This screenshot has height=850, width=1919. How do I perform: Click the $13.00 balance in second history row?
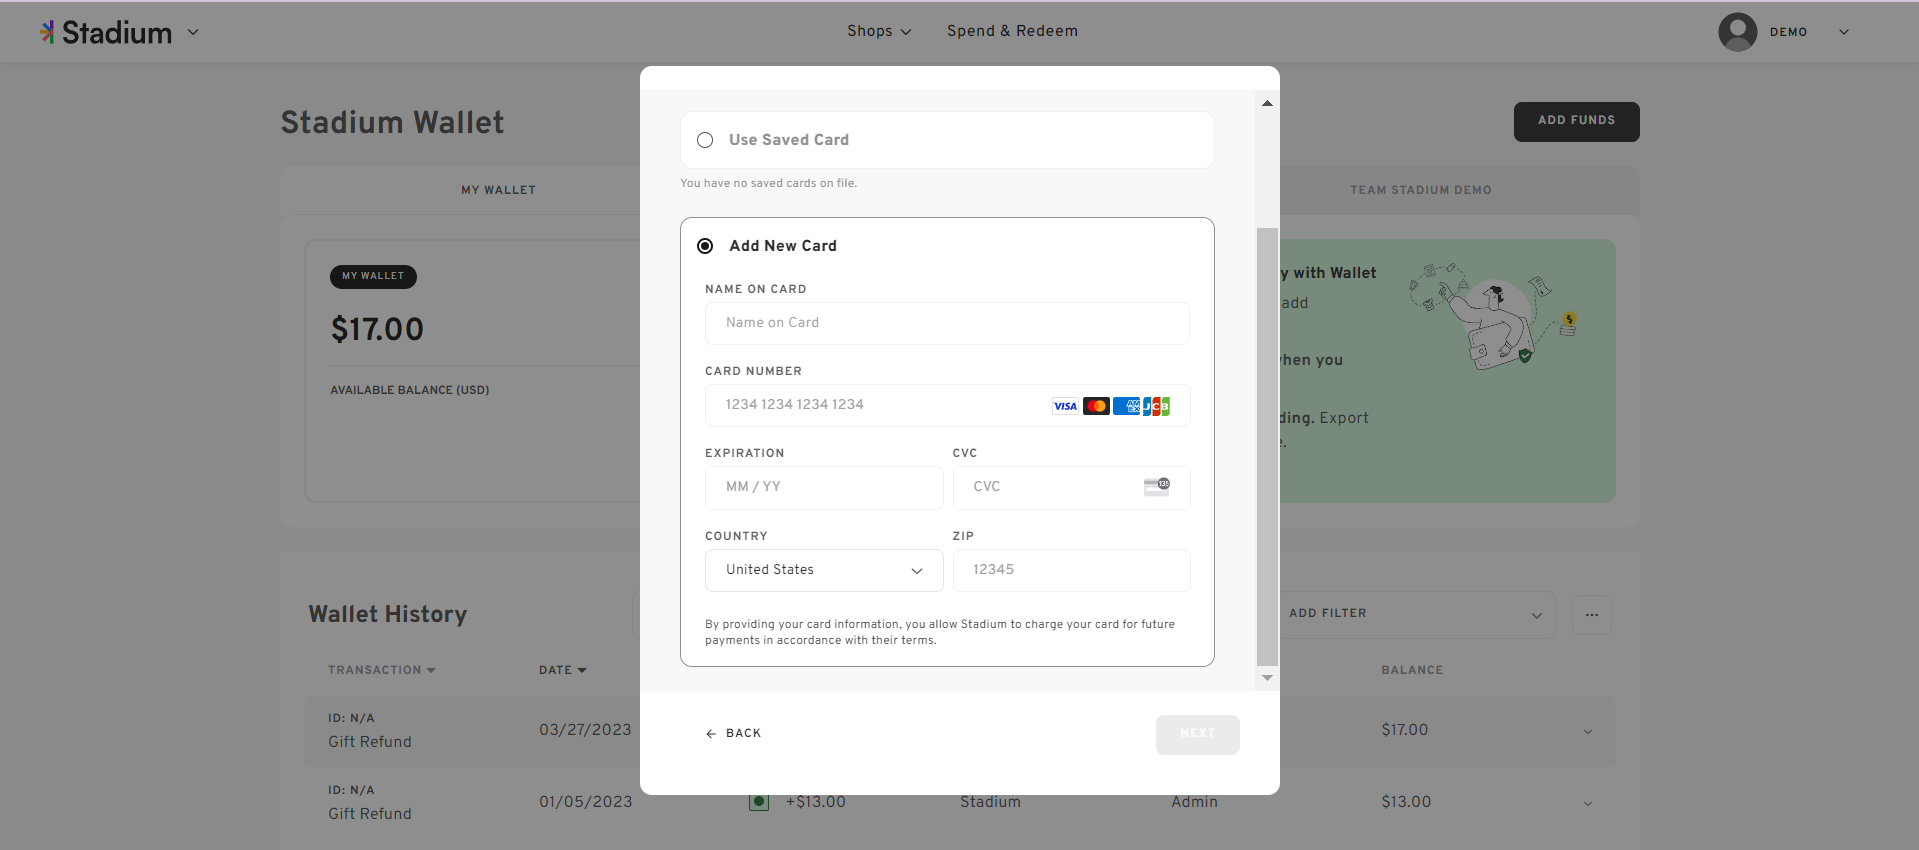(x=1406, y=802)
